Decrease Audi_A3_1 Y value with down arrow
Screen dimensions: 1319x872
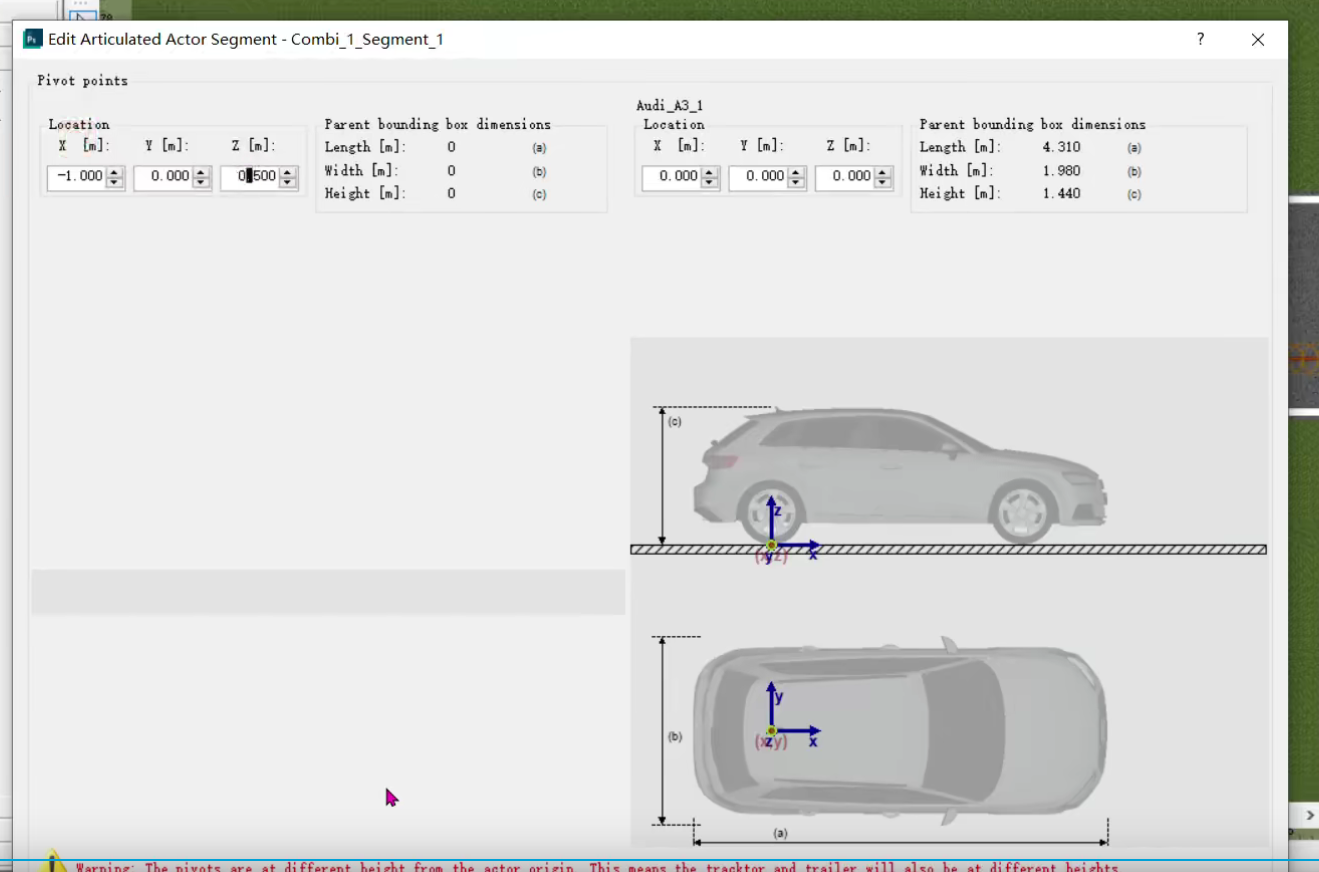(797, 183)
